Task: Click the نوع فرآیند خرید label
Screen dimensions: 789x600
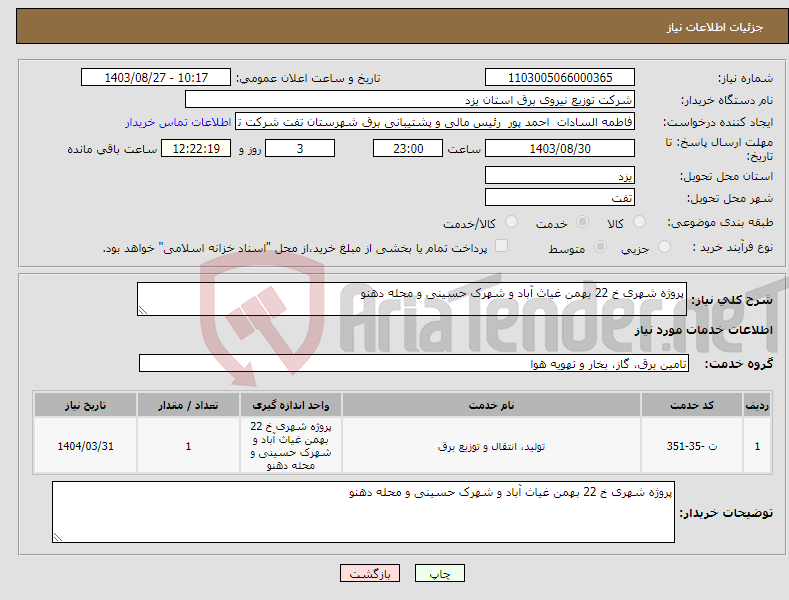Action: tap(733, 247)
